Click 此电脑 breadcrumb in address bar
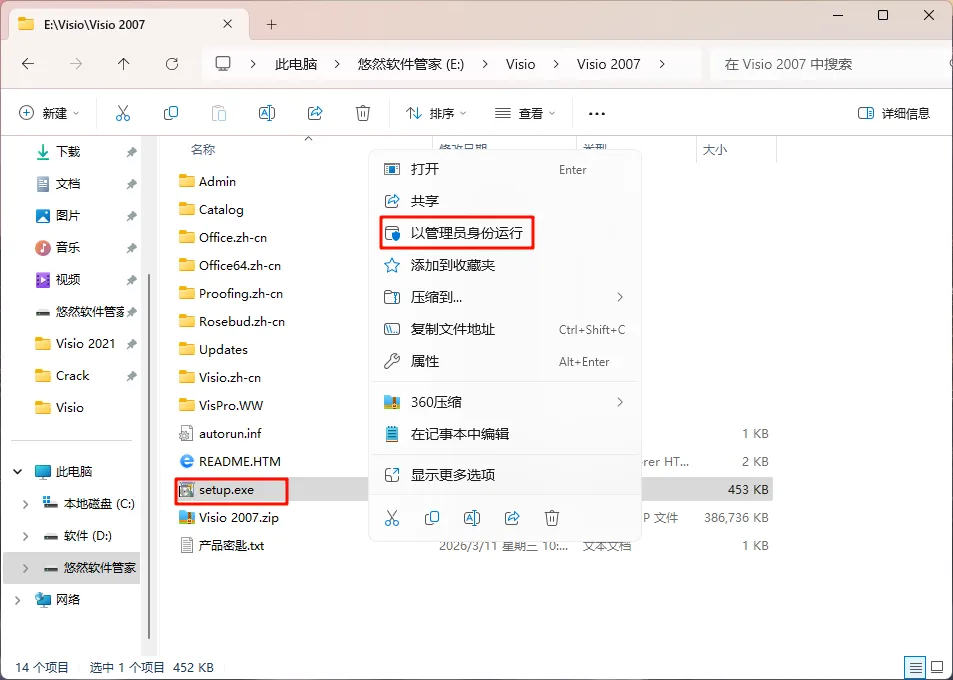This screenshot has height=680, width=953. 296,64
